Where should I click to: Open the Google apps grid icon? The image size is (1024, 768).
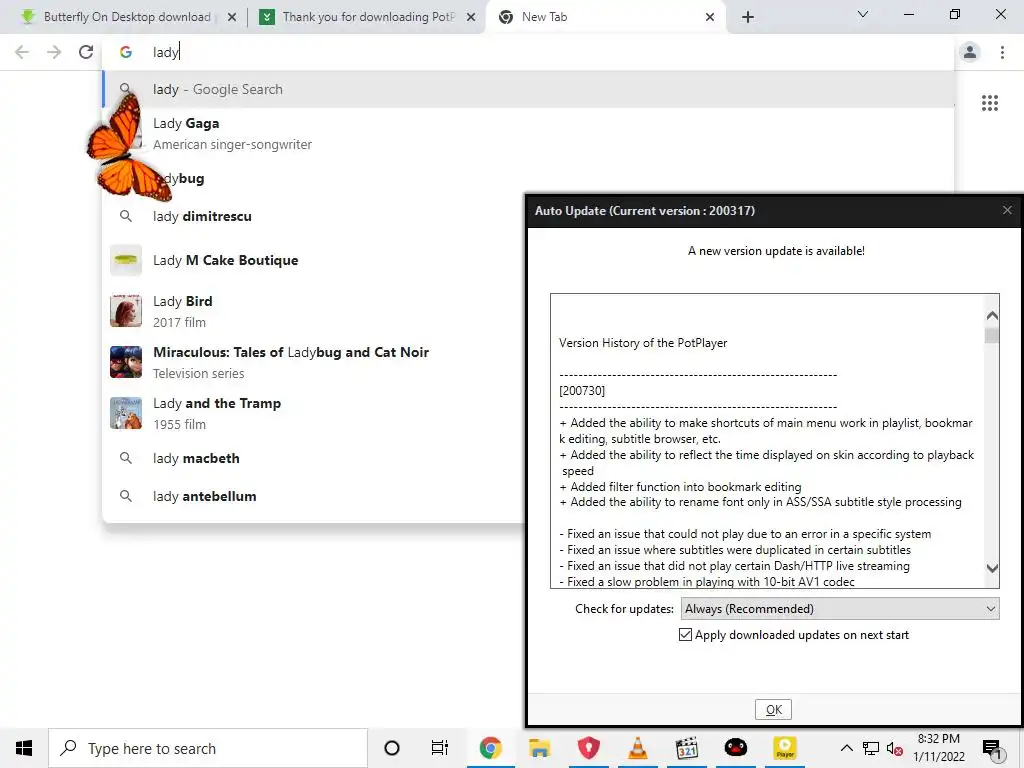pos(989,103)
